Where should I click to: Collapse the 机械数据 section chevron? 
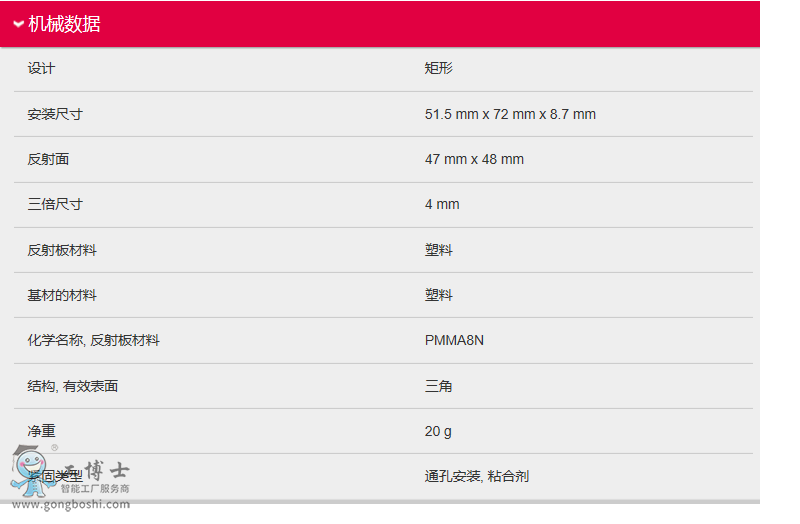pos(18,25)
